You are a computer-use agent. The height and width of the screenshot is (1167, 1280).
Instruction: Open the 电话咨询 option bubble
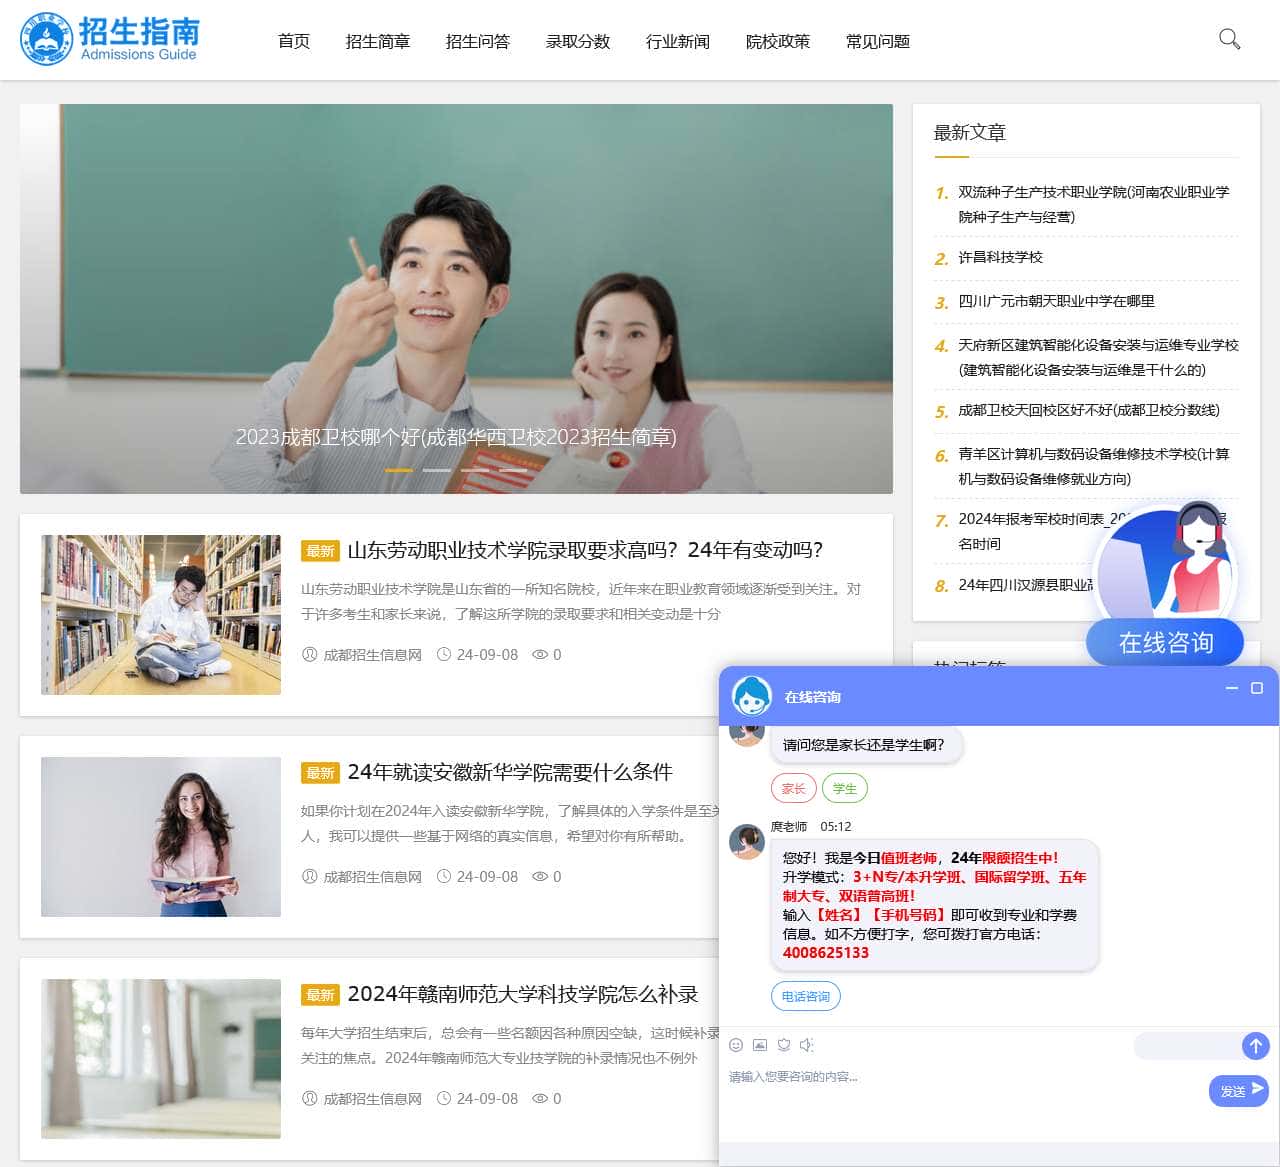pos(805,996)
